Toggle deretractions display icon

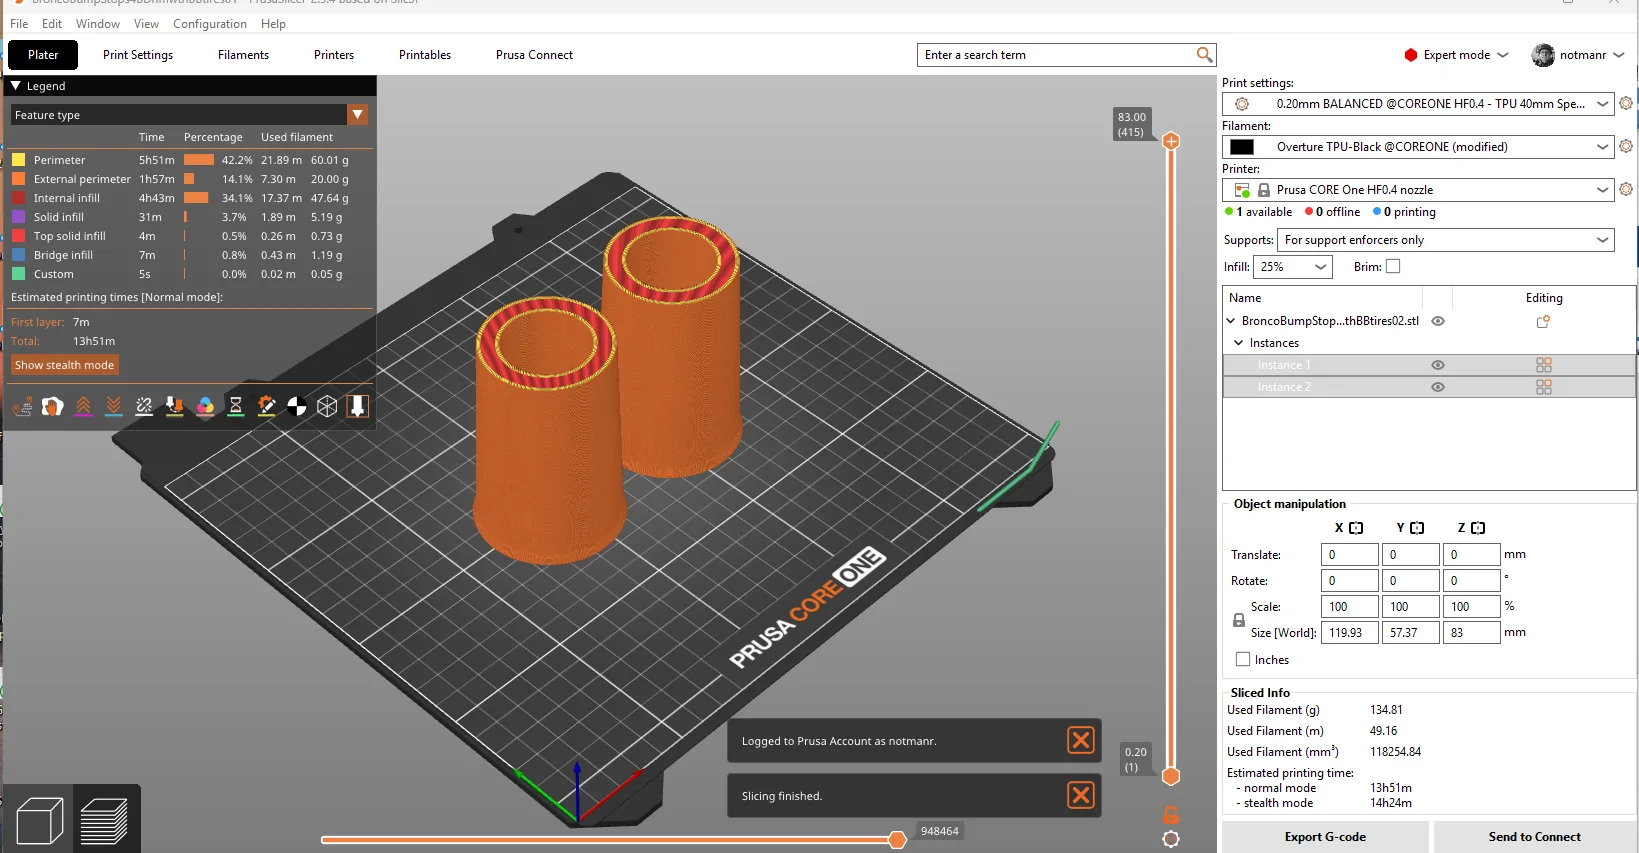[x=114, y=405]
